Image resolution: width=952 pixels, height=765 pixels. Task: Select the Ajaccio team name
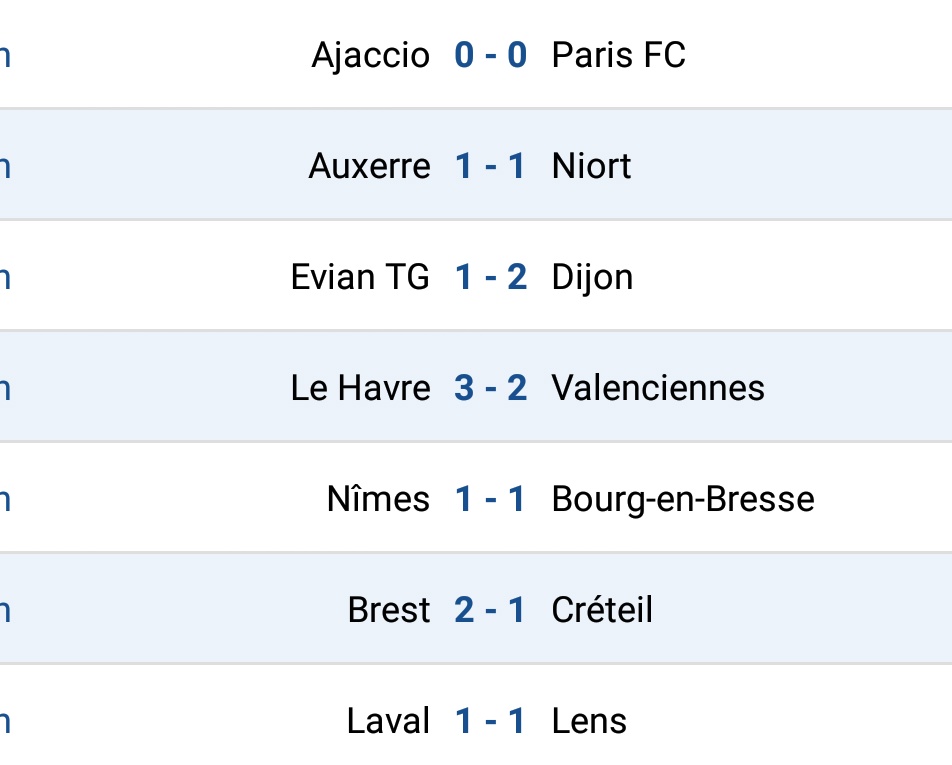[371, 56]
